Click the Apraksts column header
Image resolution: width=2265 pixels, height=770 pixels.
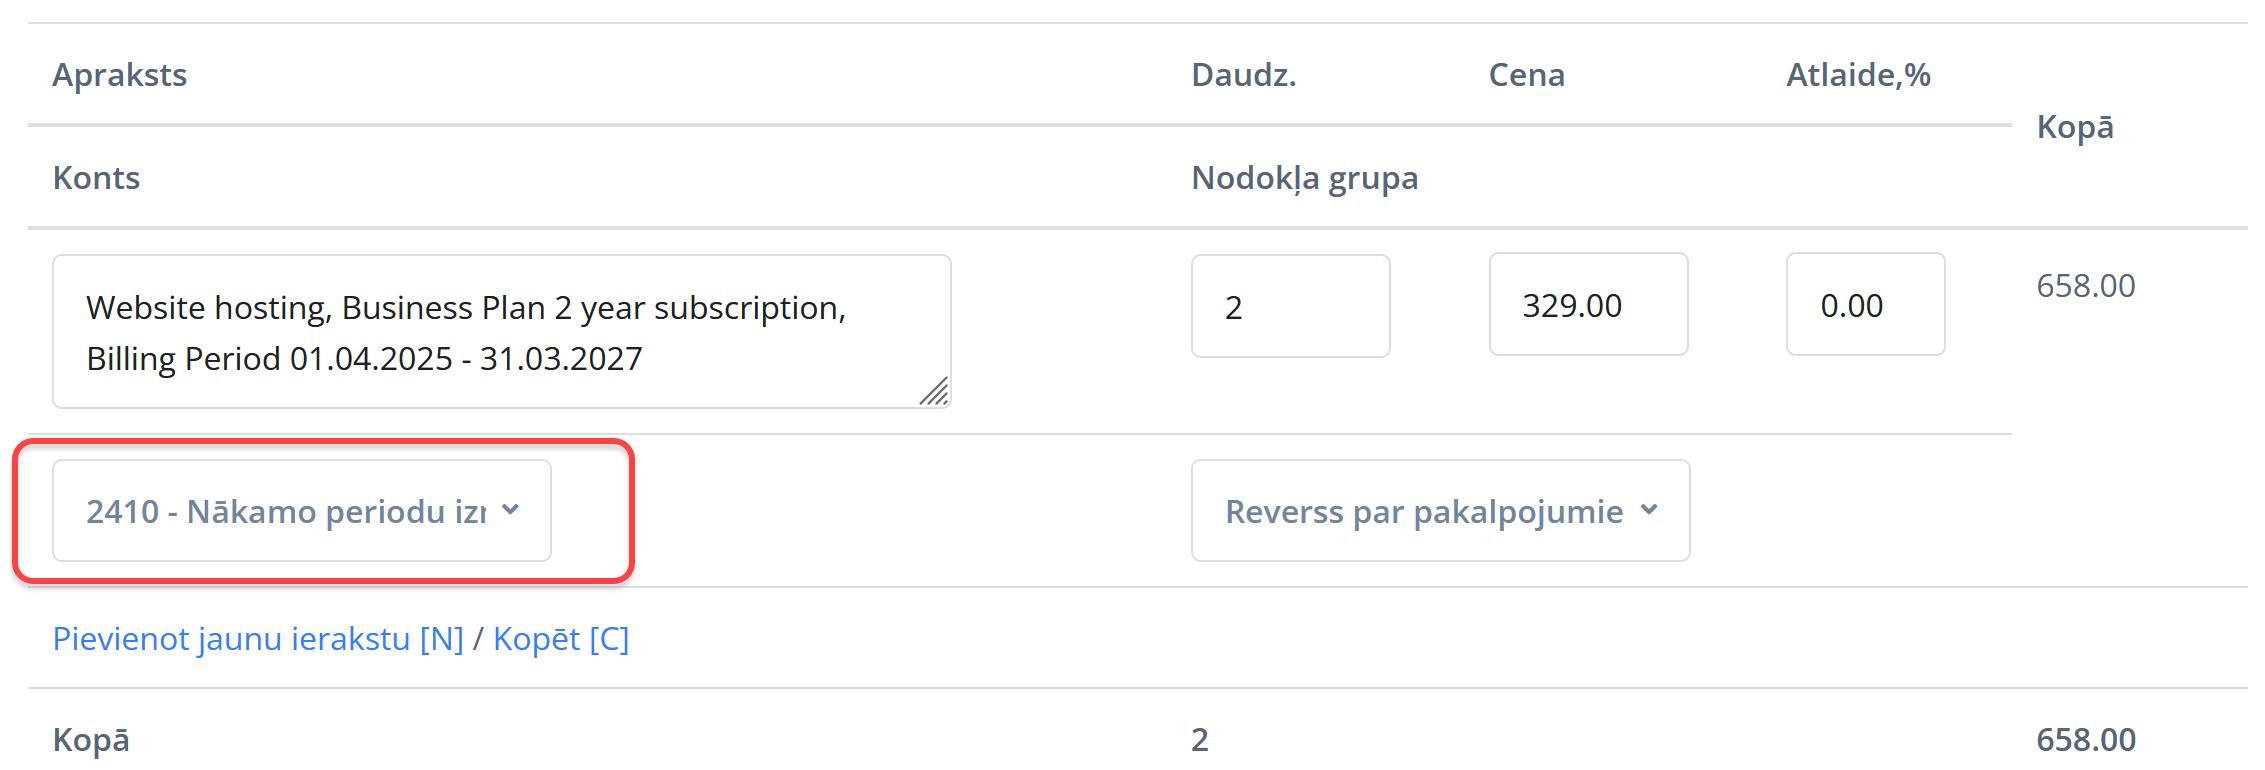click(120, 75)
